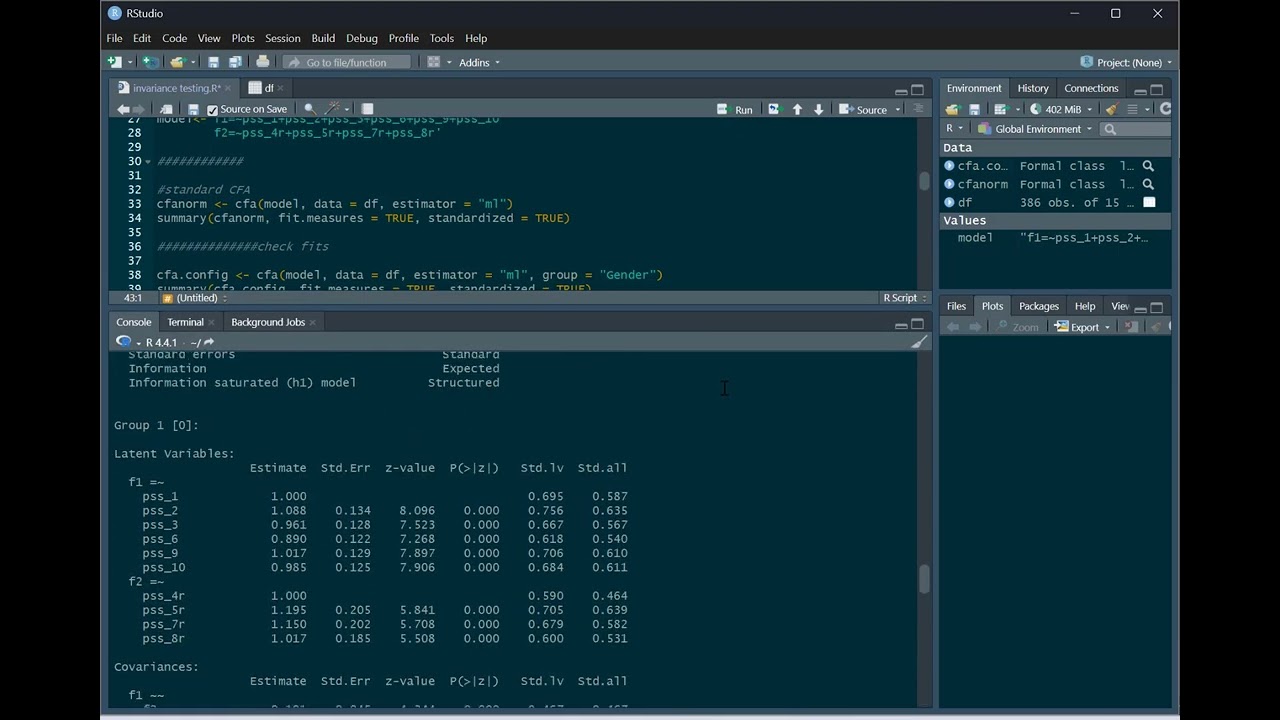
Task: Open the Export dropdown in Plots pane
Action: 1083,327
